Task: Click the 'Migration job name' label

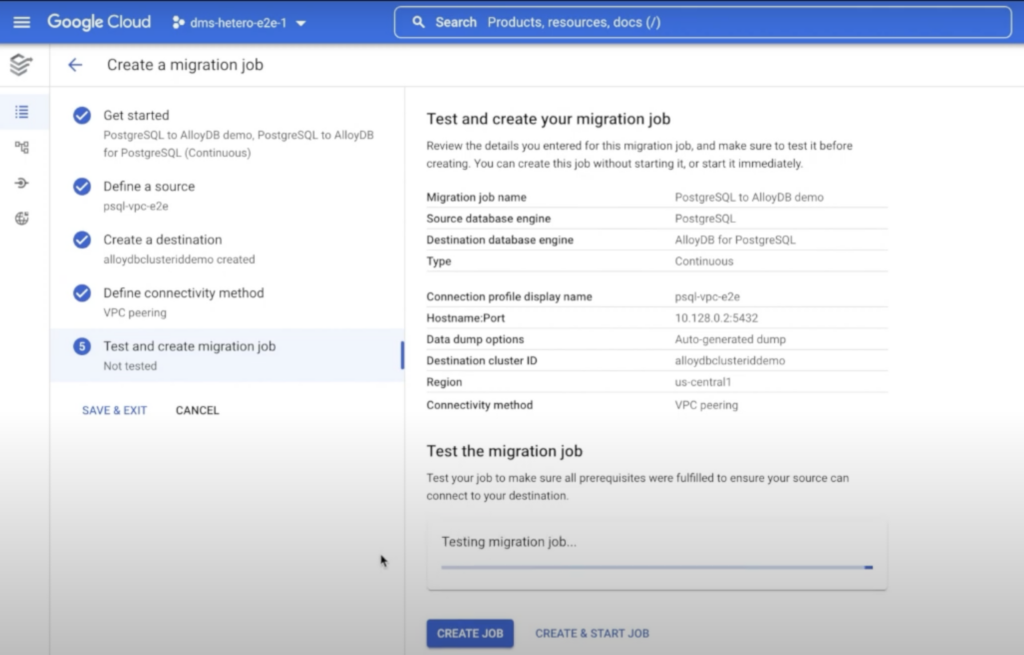Action: coord(476,197)
